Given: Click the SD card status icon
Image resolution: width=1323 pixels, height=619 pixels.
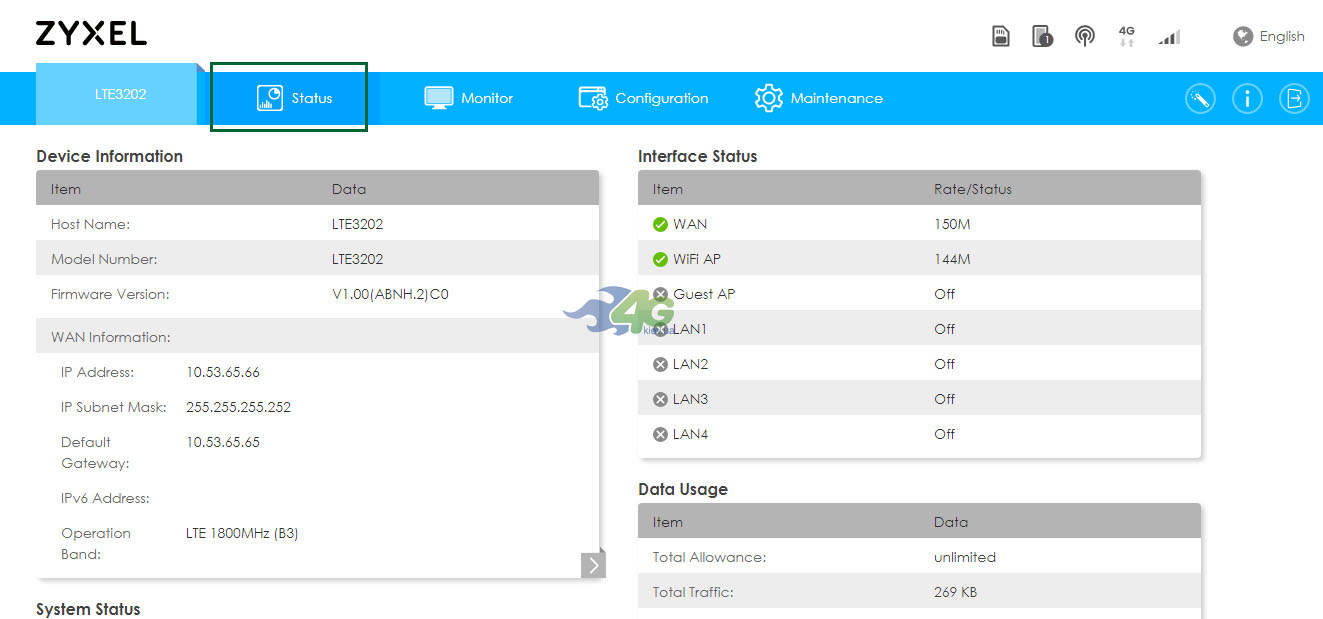Looking at the screenshot, I should click(x=1001, y=37).
